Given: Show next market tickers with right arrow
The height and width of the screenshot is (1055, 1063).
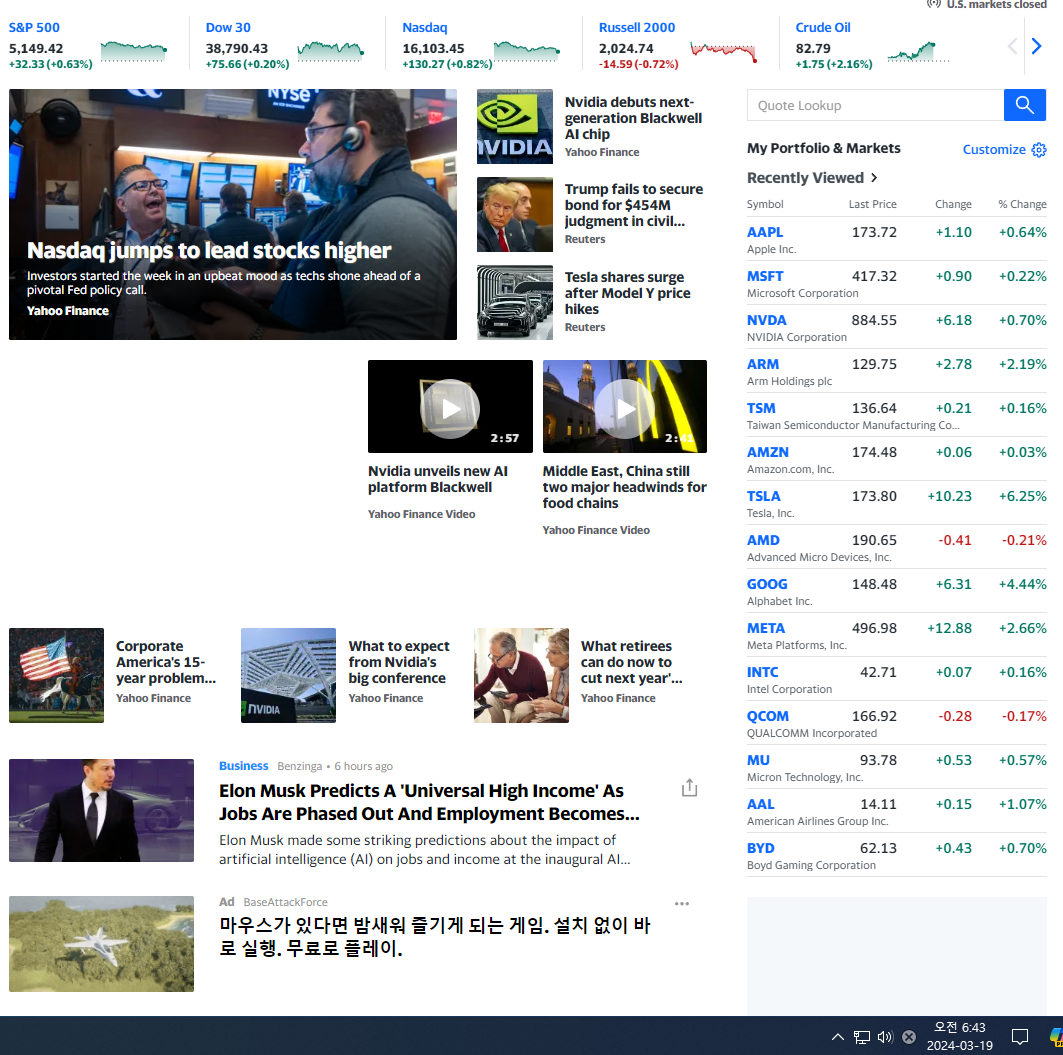Looking at the screenshot, I should (x=1036, y=46).
